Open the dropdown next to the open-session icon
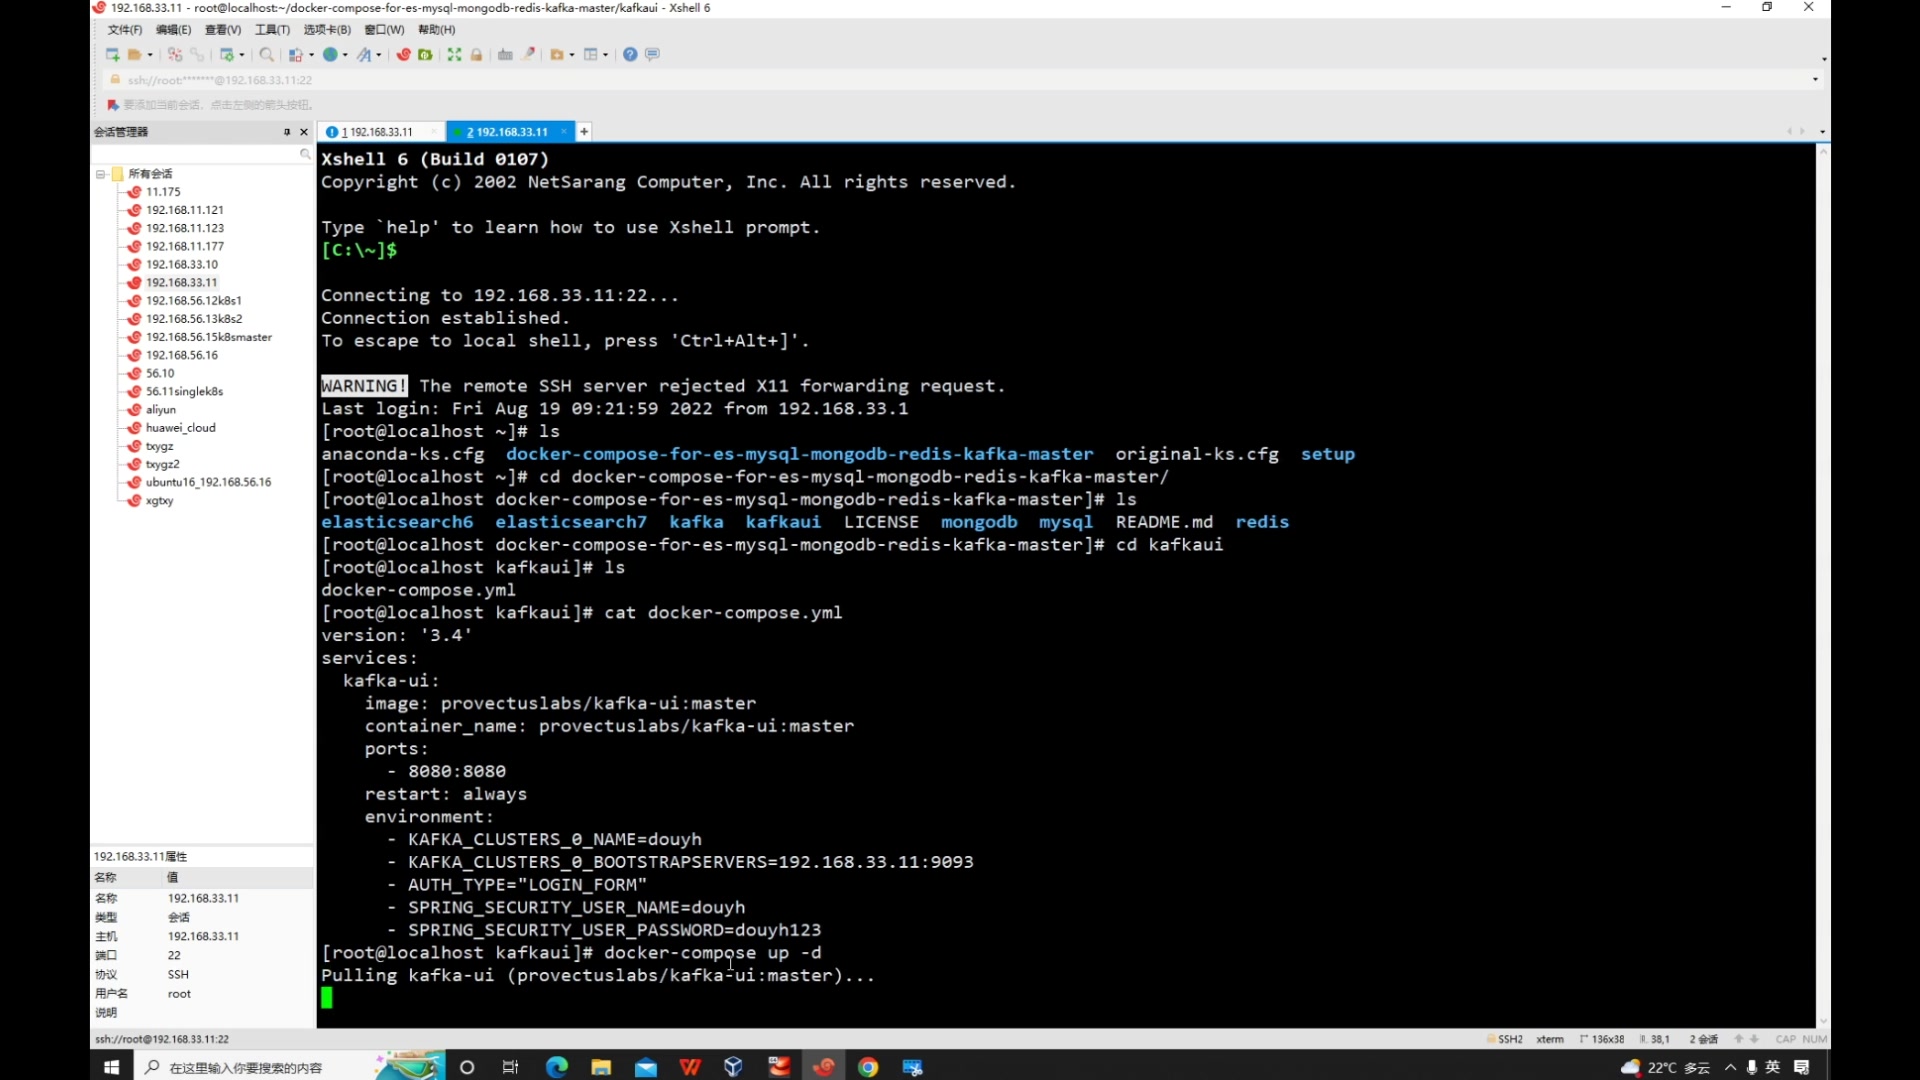1920x1080 pixels. [x=150, y=55]
